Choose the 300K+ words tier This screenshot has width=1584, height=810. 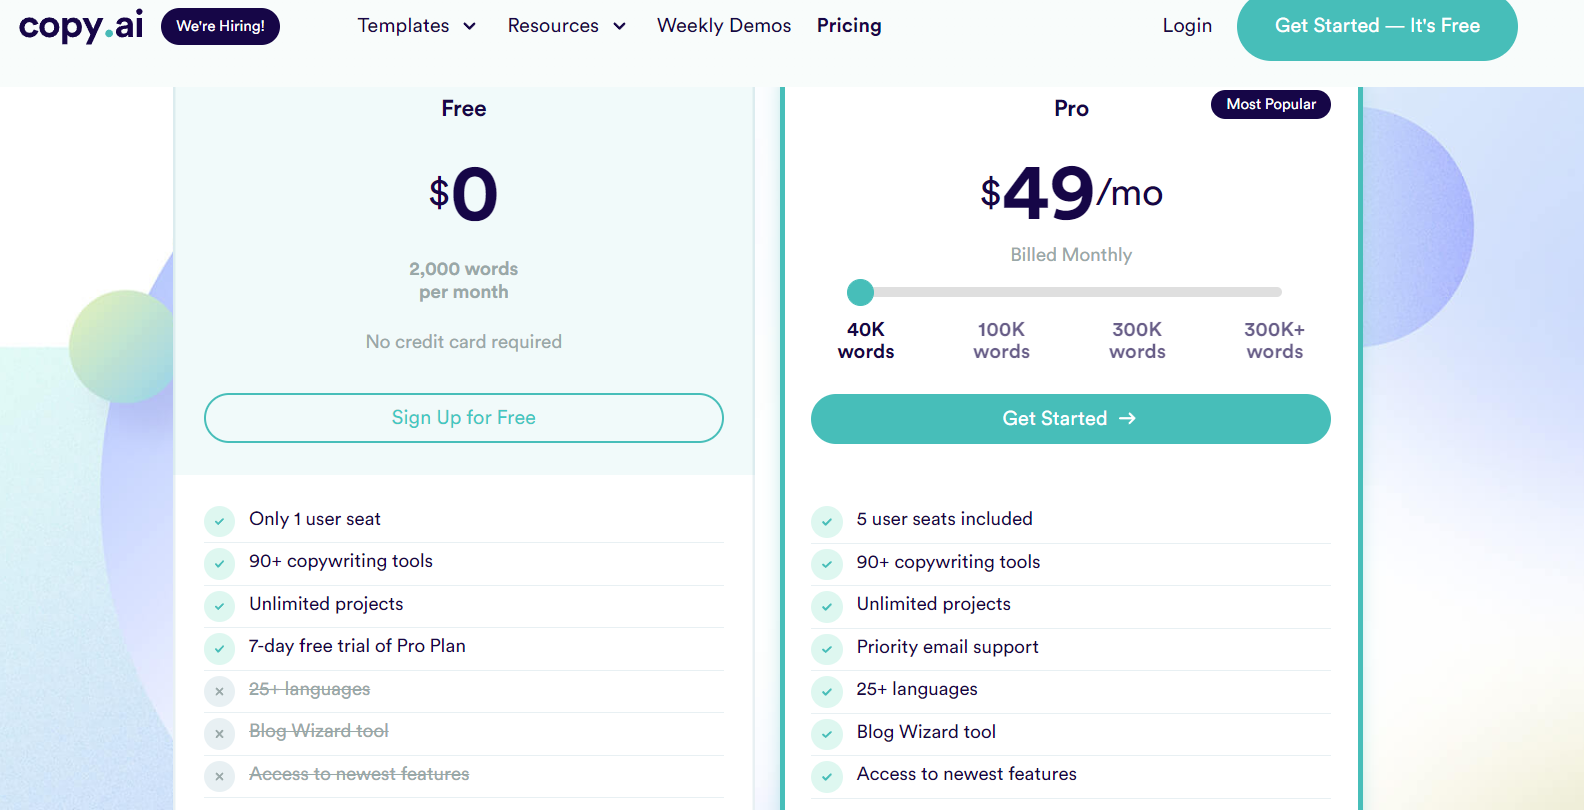[1274, 340]
